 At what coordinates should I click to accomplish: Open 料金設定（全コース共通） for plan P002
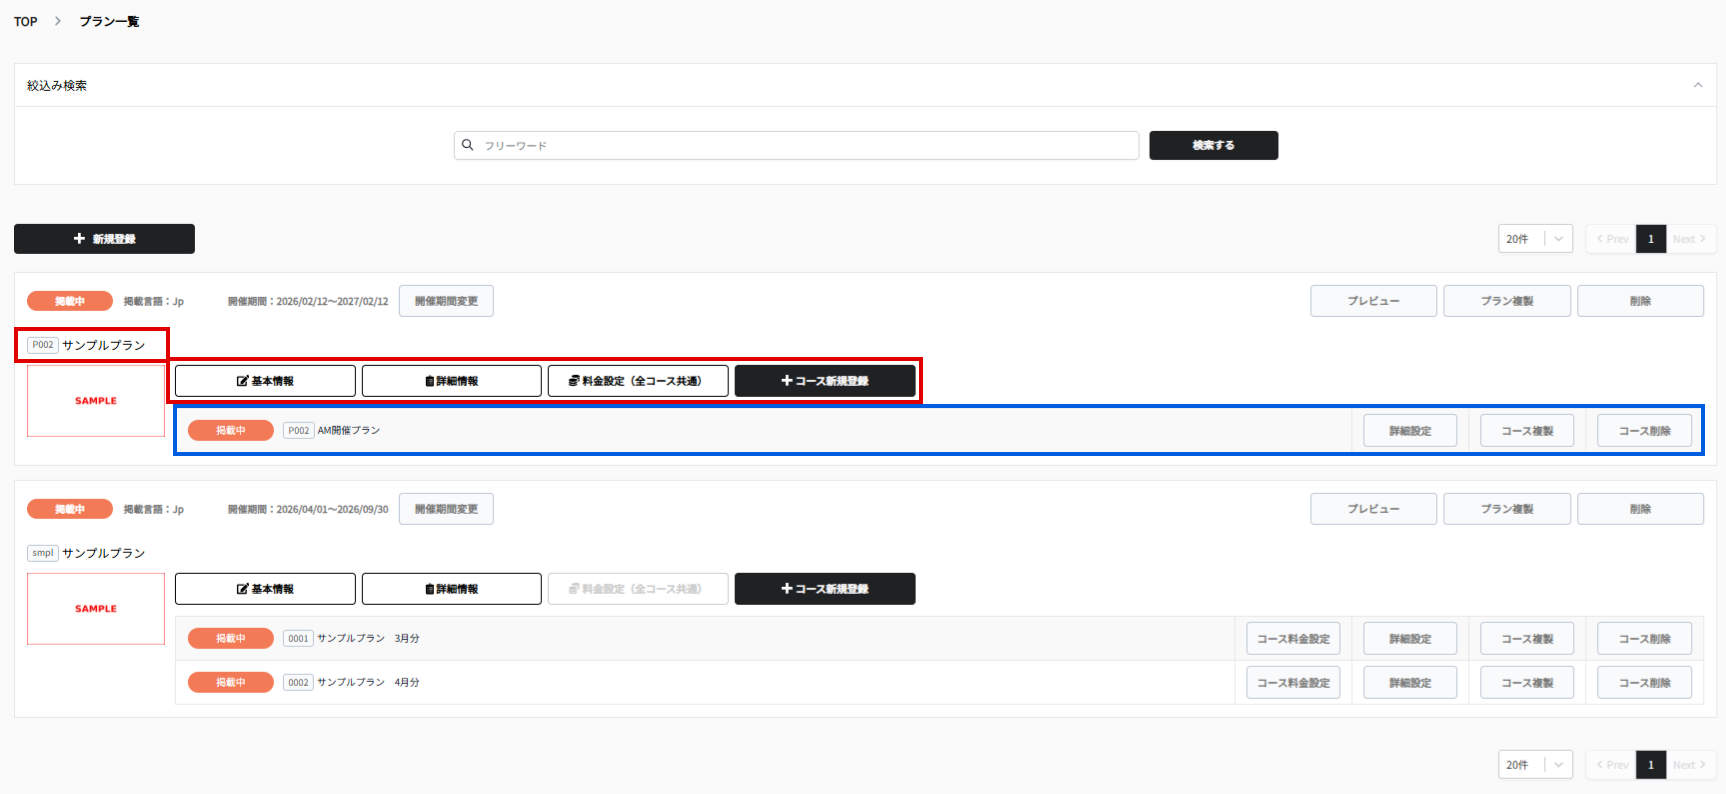coord(637,381)
